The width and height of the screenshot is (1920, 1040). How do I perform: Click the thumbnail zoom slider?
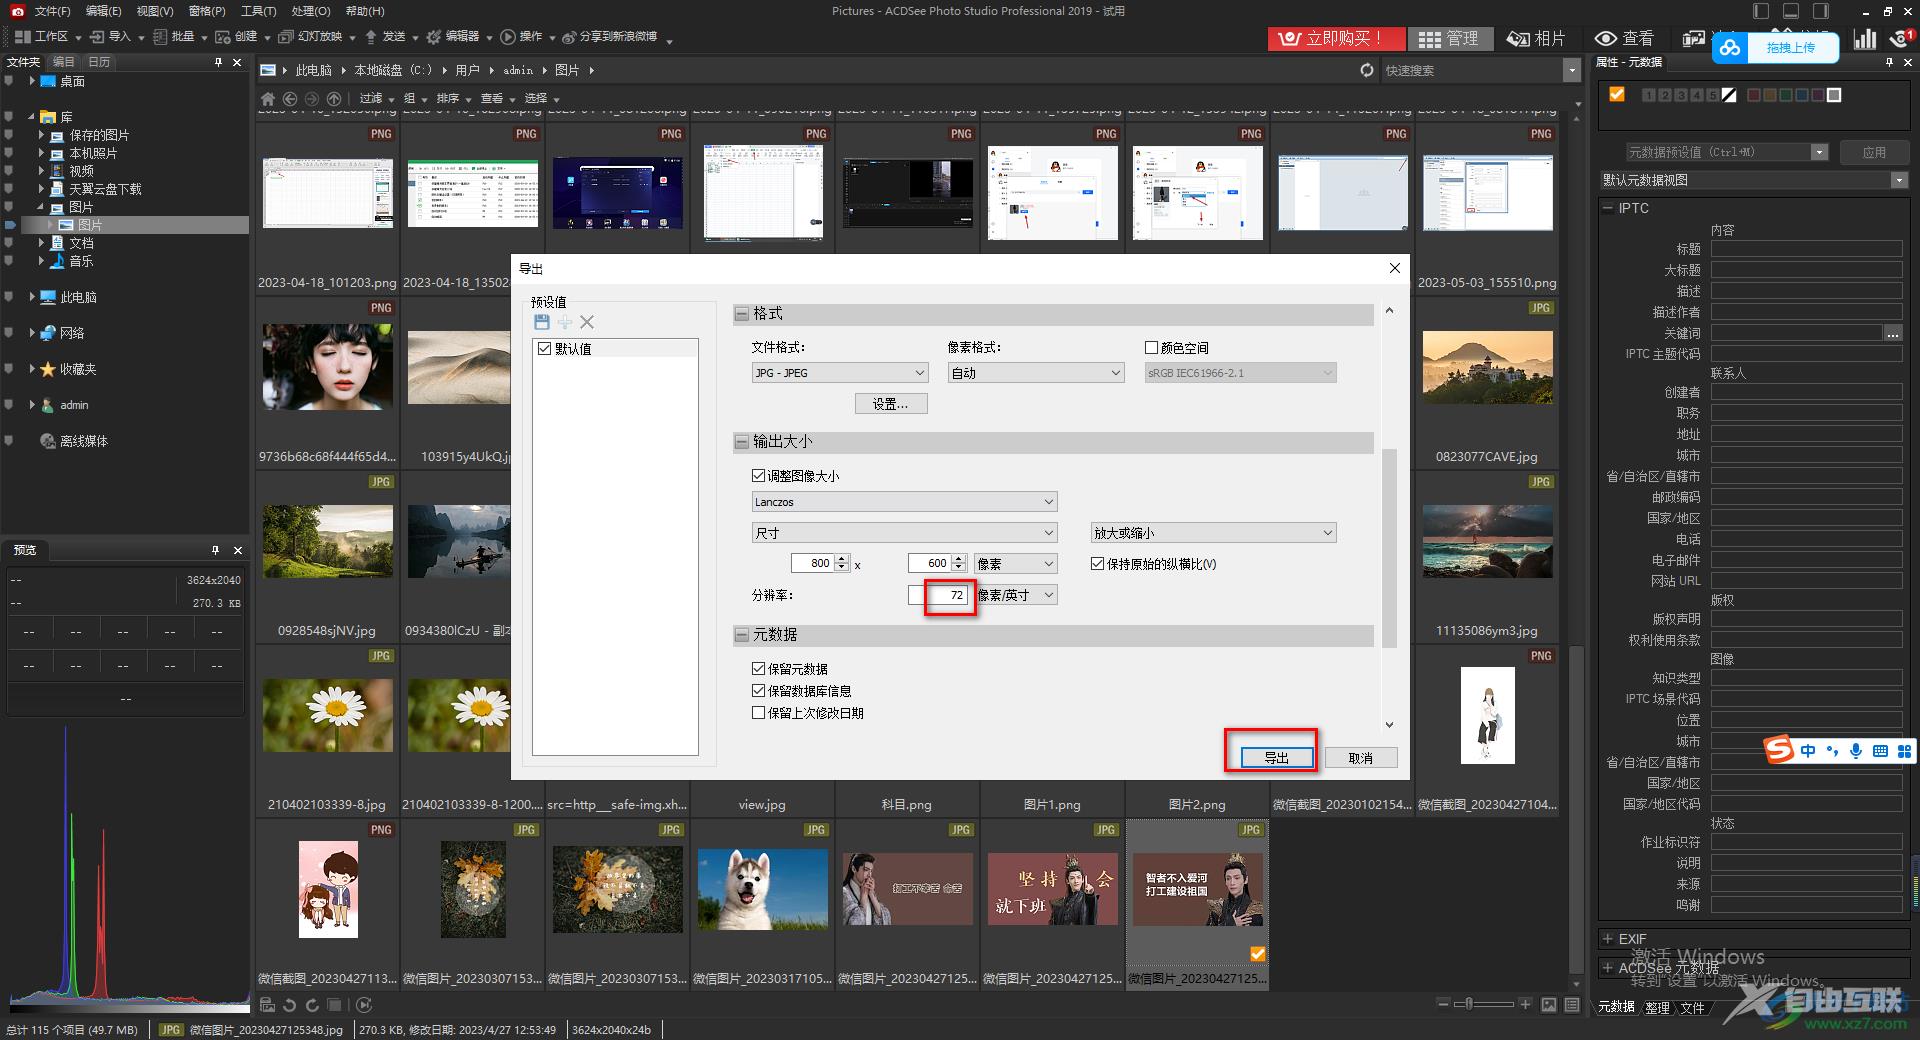1484,1004
